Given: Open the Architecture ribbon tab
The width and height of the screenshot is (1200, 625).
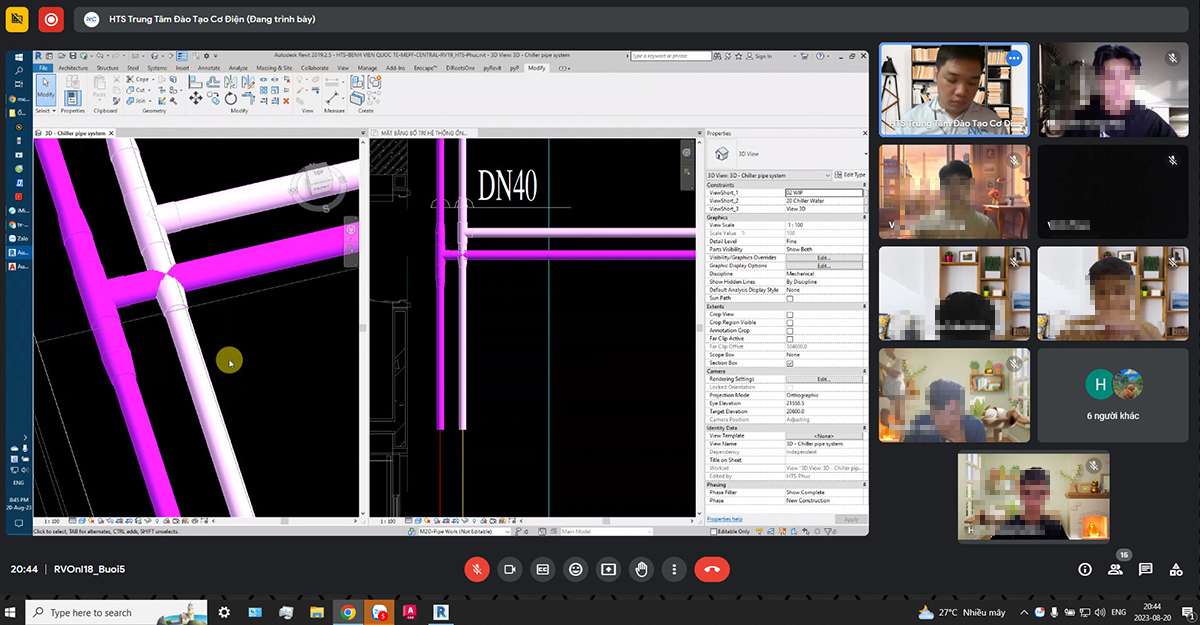Looking at the screenshot, I should [x=73, y=68].
